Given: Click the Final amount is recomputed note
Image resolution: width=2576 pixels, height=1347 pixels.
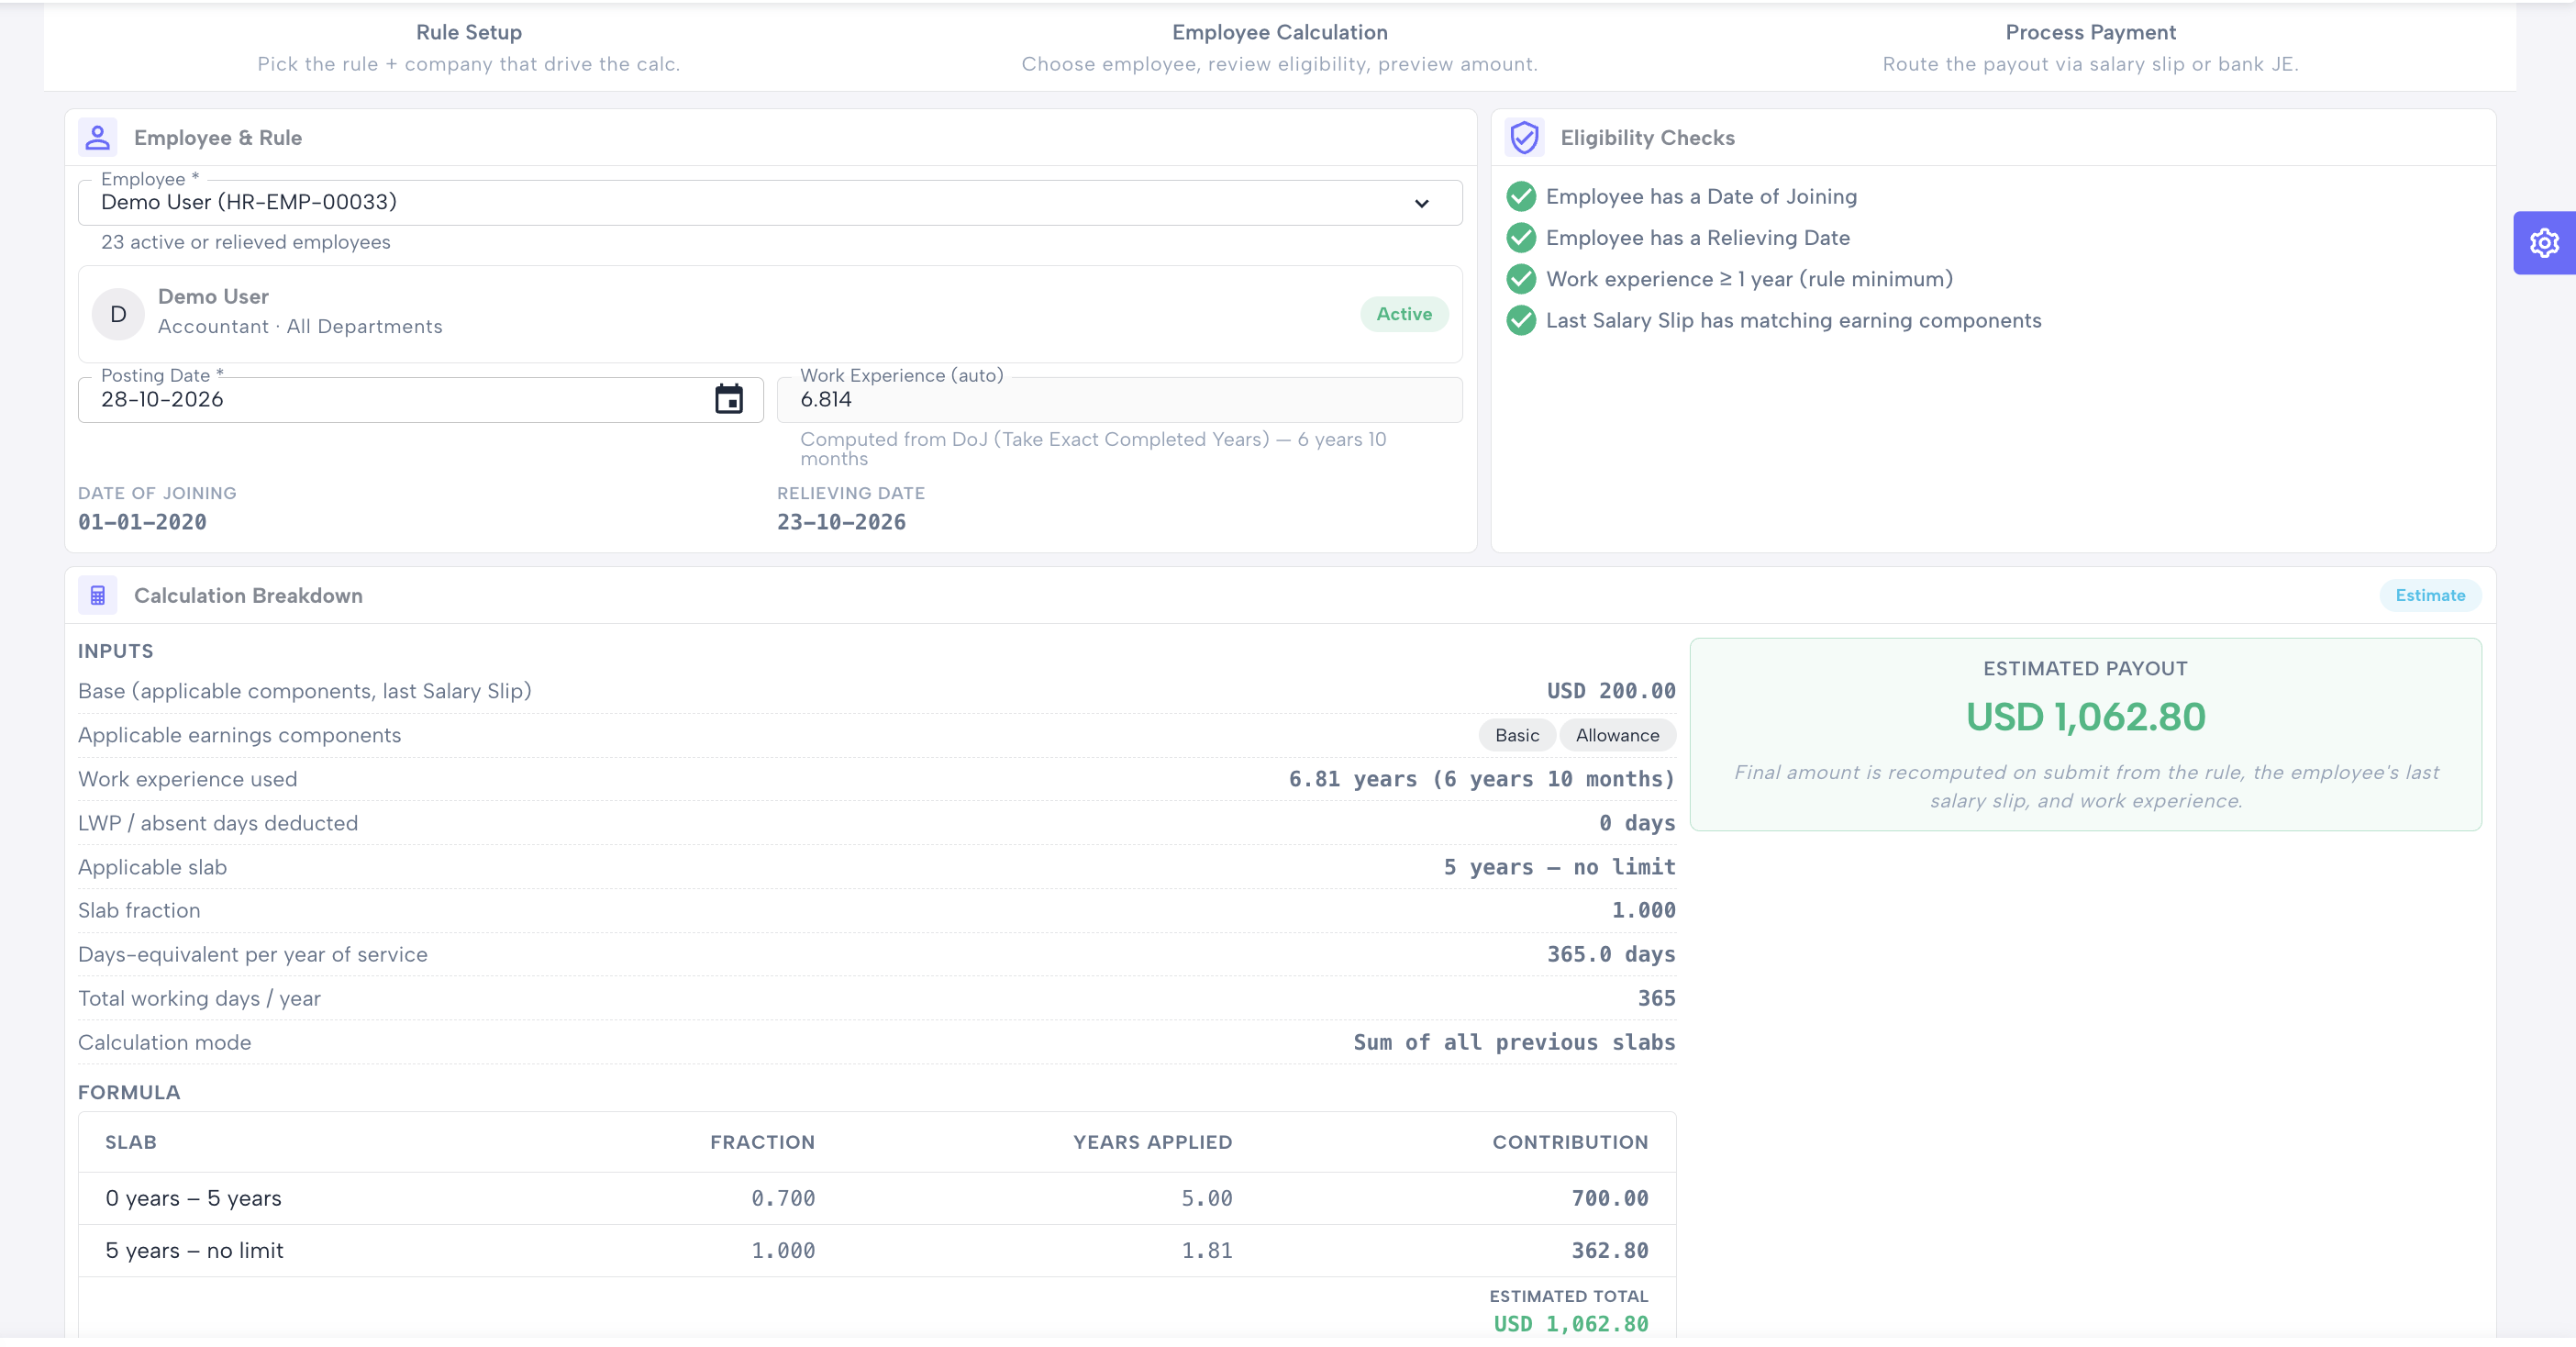Looking at the screenshot, I should coord(2085,786).
